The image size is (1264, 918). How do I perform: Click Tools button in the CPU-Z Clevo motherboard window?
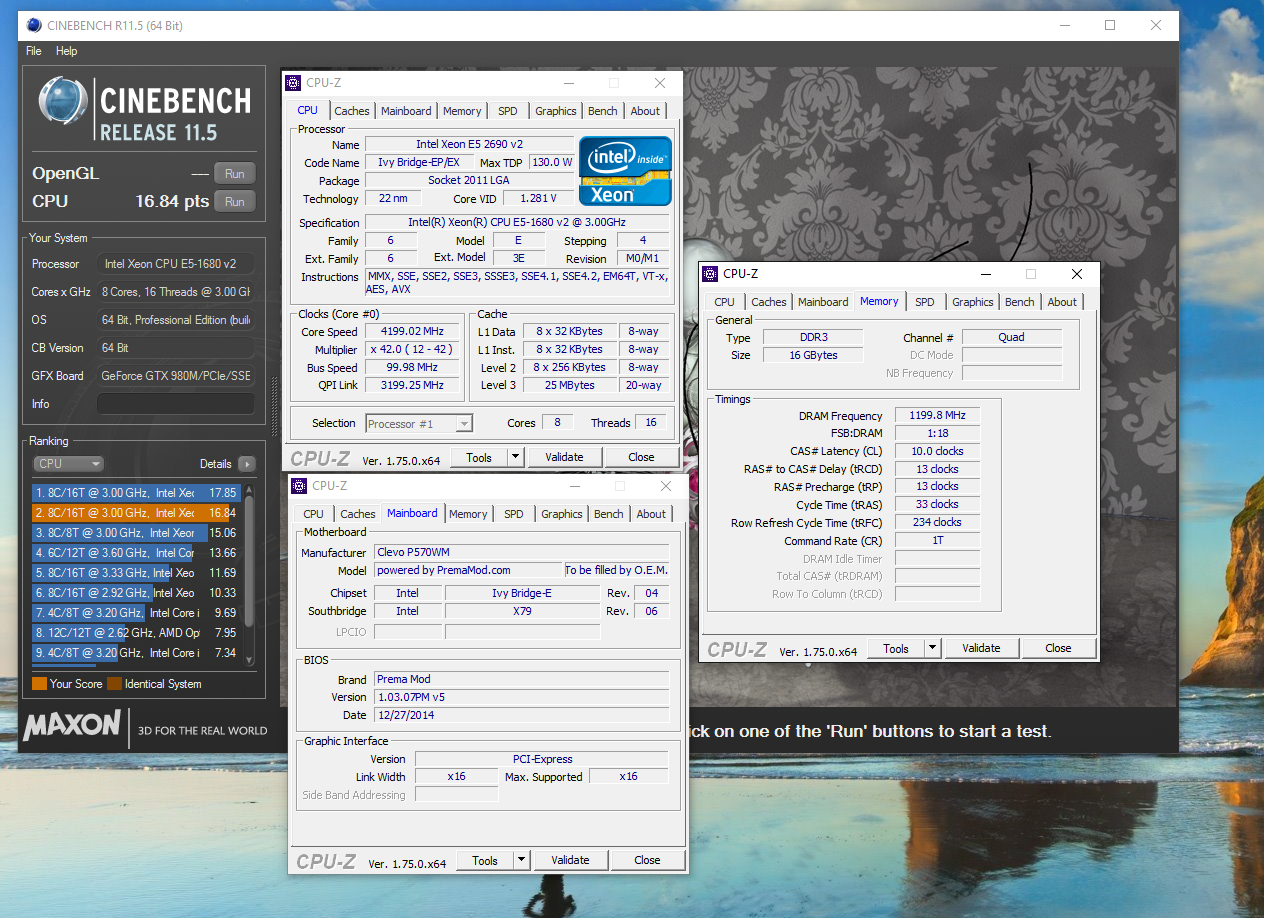(485, 860)
